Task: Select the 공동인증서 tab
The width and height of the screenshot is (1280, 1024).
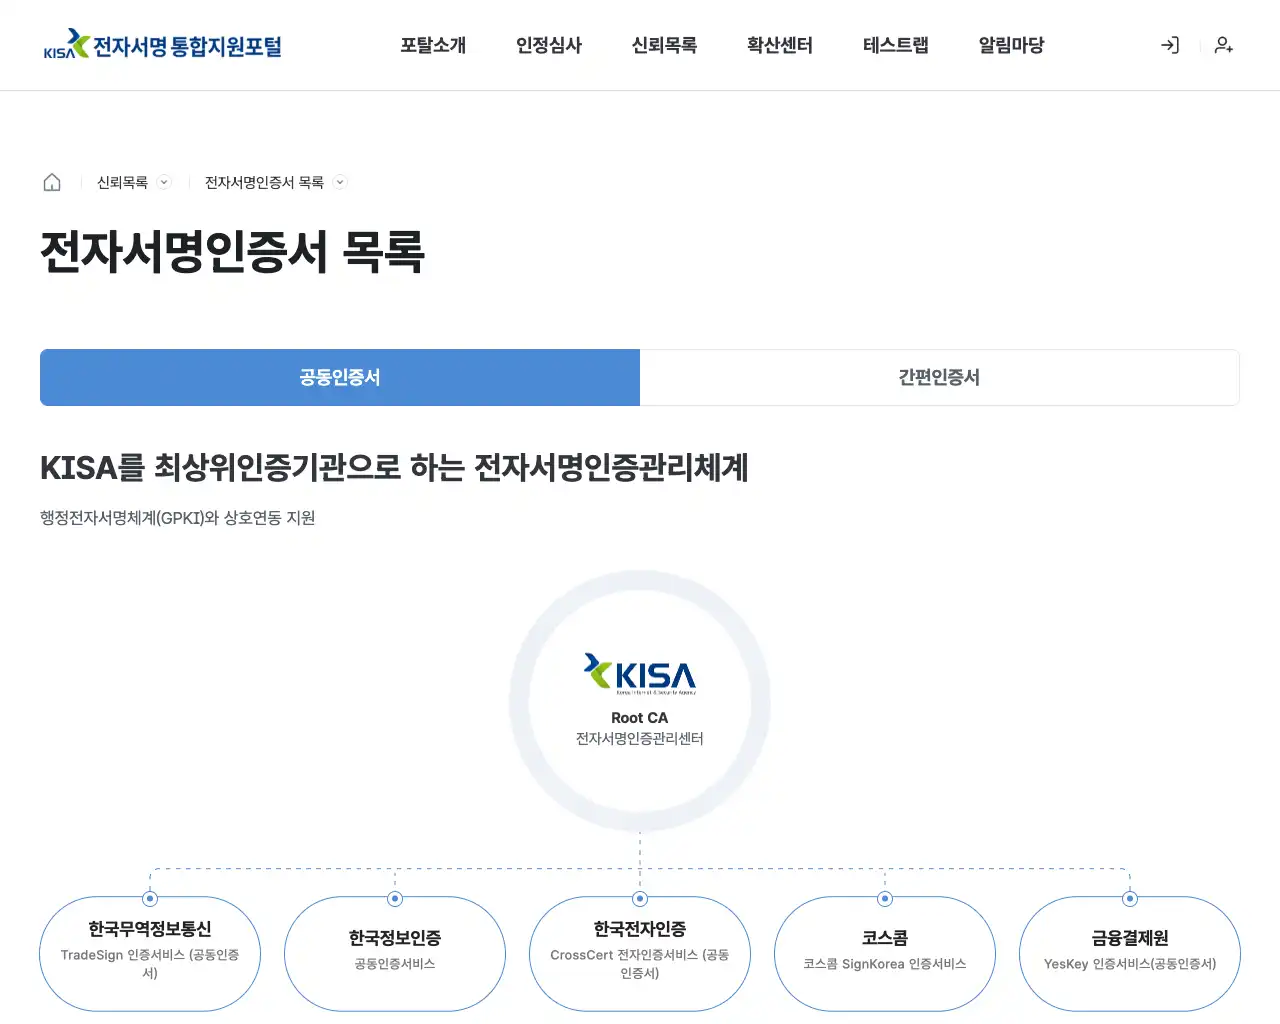Action: click(x=340, y=377)
